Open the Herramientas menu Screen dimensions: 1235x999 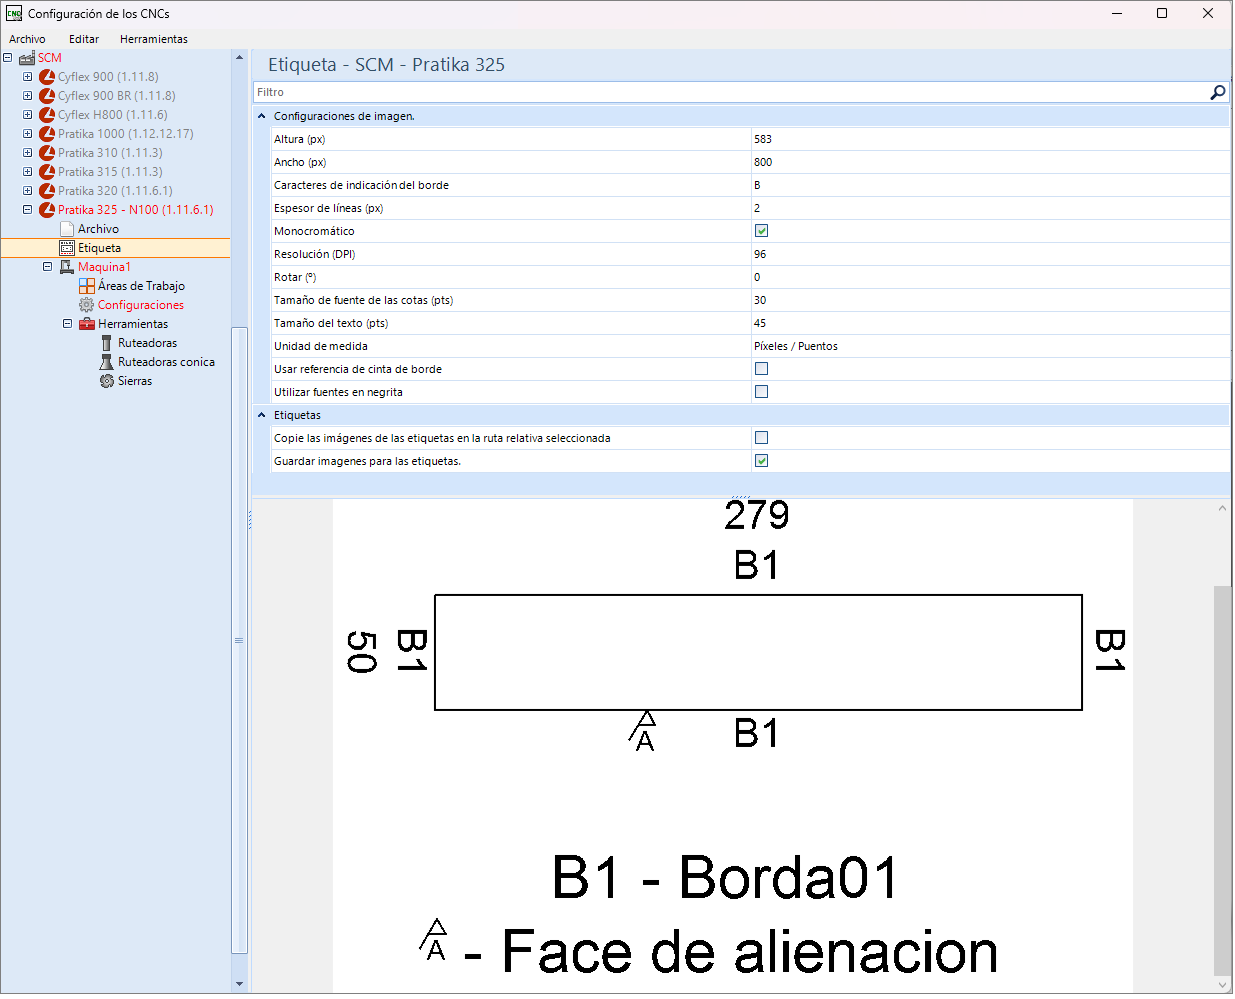point(154,39)
